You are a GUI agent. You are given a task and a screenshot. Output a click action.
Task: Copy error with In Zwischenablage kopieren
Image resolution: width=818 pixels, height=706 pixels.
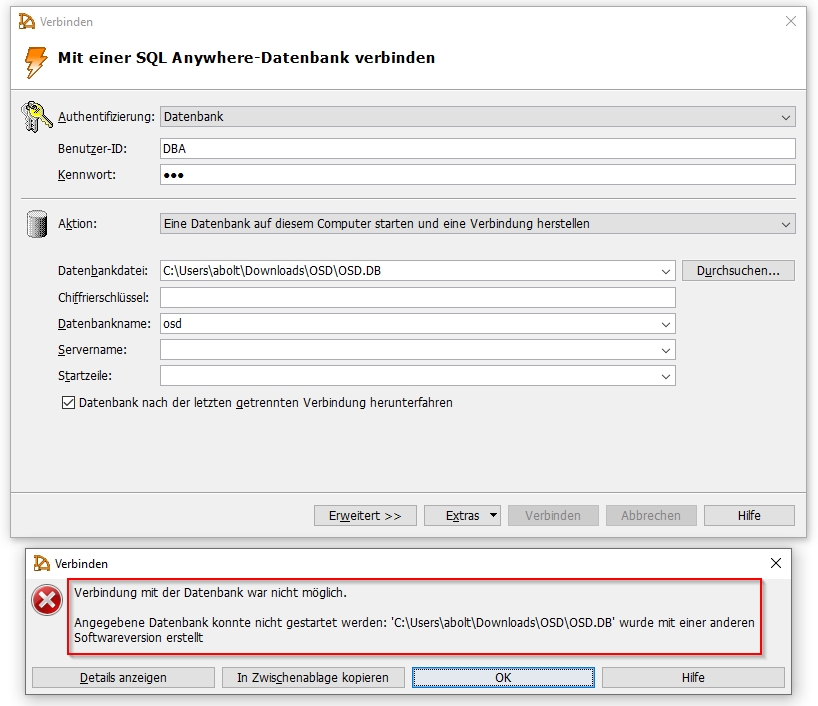pos(312,678)
